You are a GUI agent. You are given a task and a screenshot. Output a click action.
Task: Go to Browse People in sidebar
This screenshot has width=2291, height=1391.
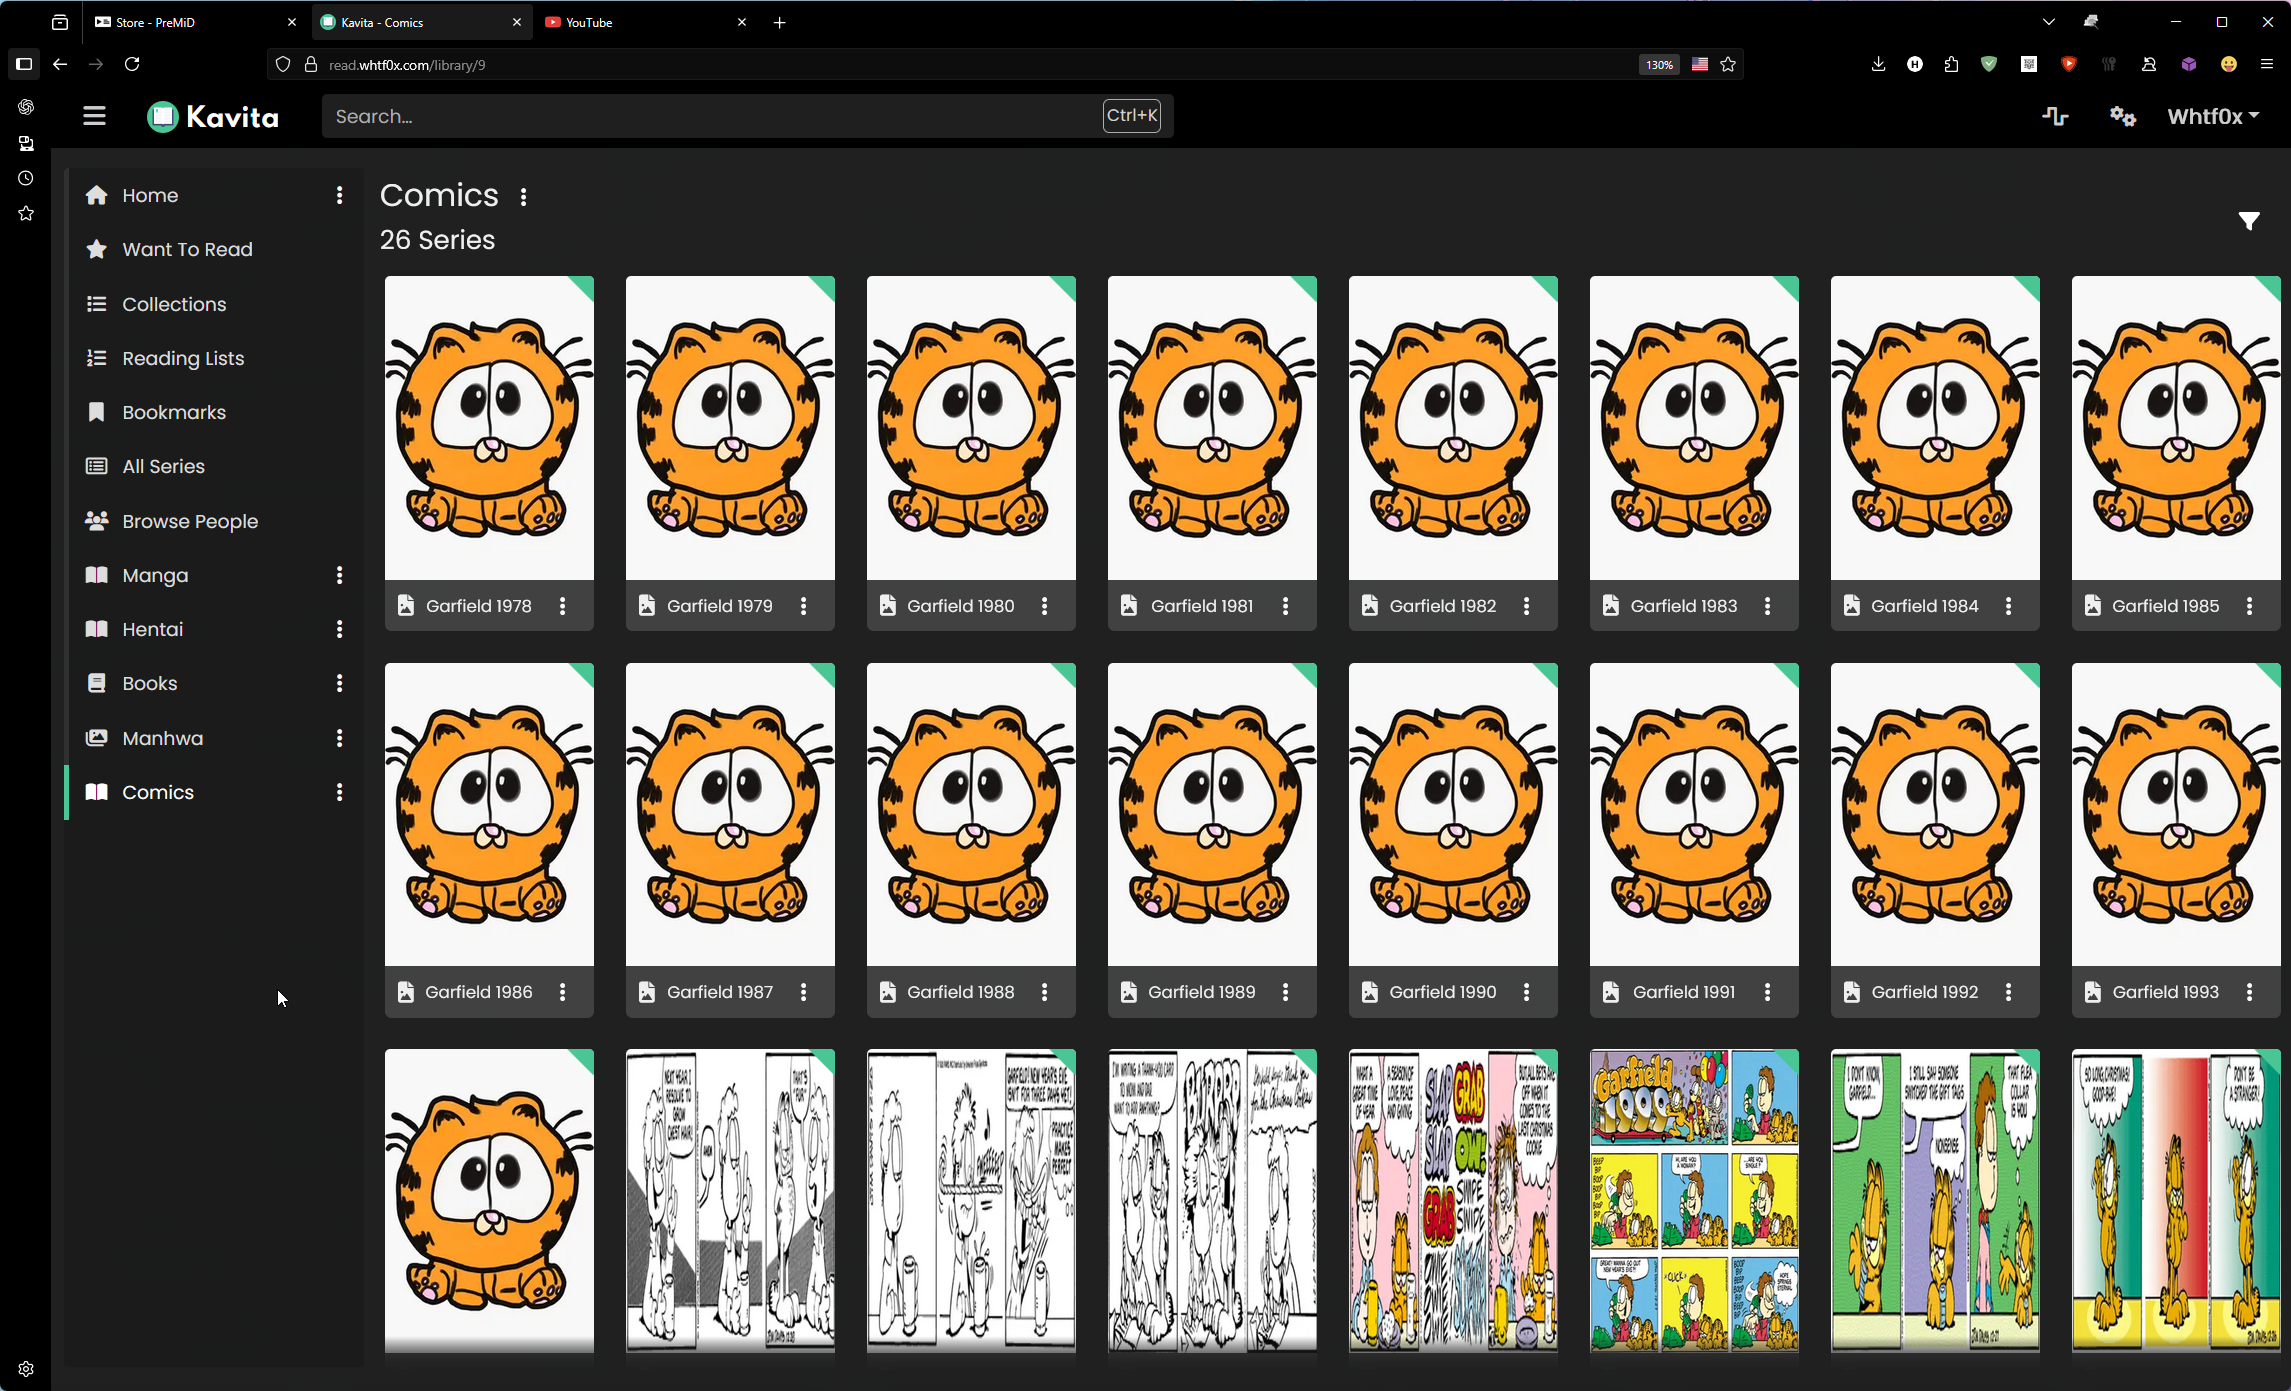tap(189, 521)
